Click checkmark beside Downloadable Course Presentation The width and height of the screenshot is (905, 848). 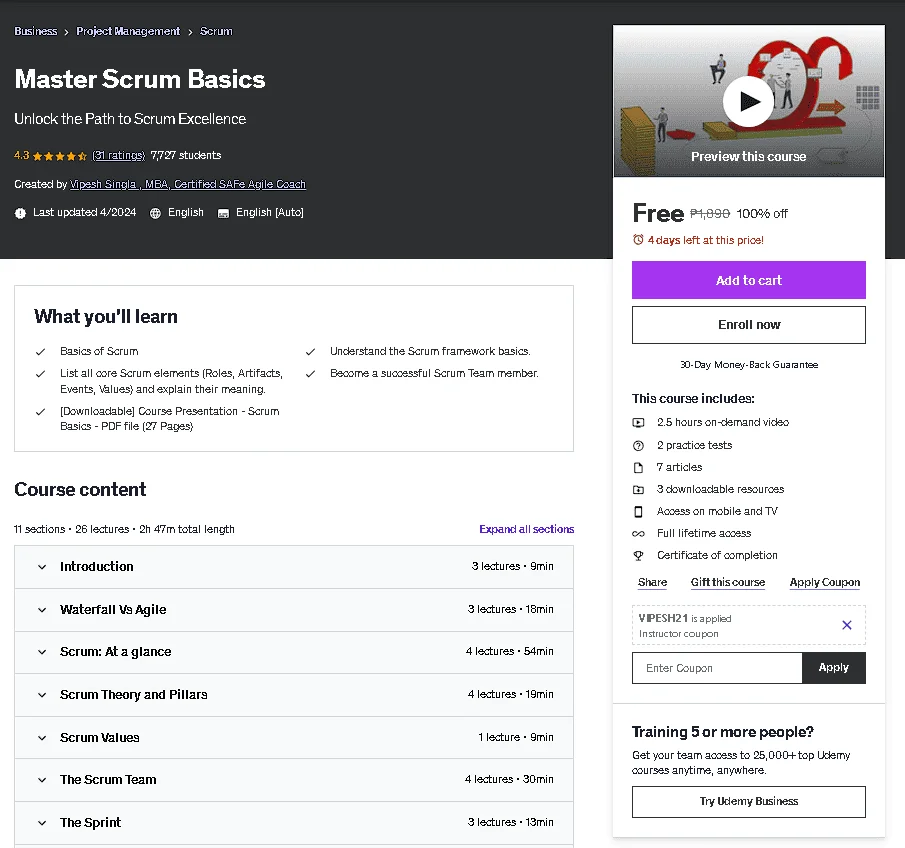(40, 412)
